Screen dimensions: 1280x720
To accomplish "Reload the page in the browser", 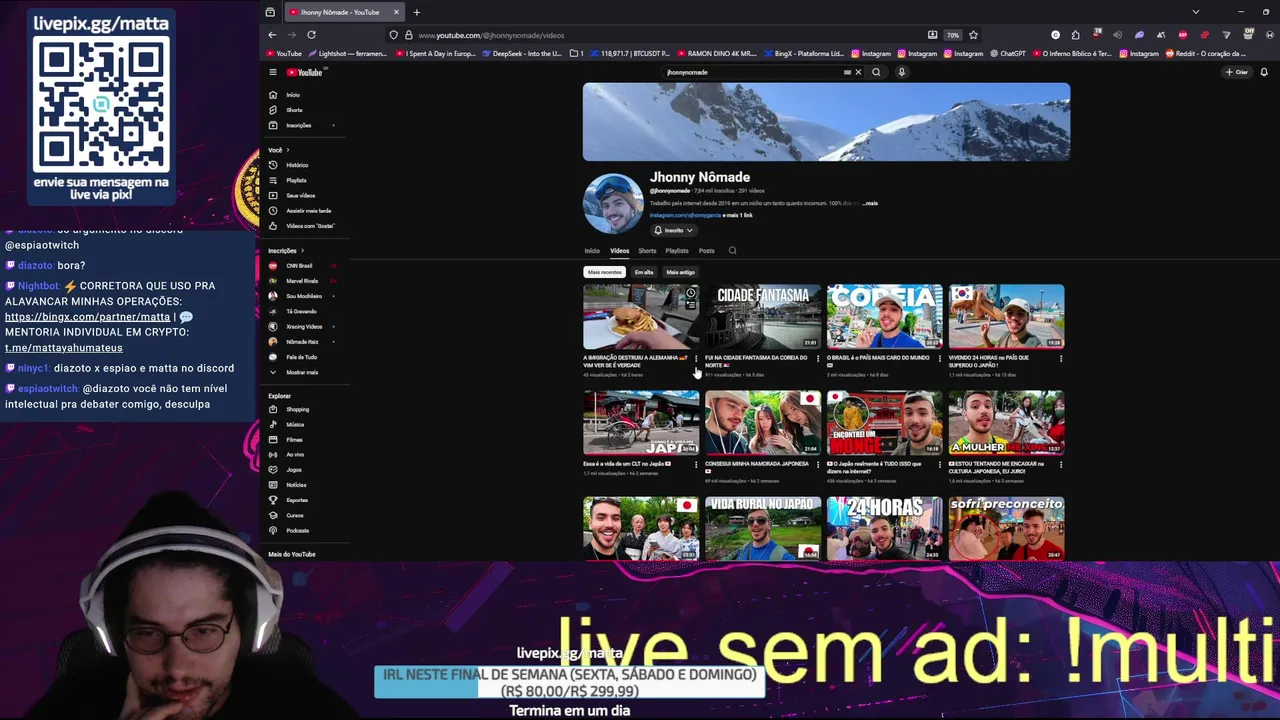I will coord(311,35).
